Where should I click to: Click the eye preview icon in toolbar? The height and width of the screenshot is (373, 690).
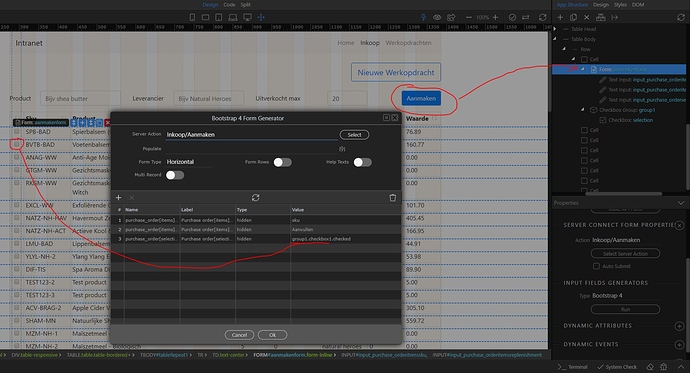coord(437,17)
